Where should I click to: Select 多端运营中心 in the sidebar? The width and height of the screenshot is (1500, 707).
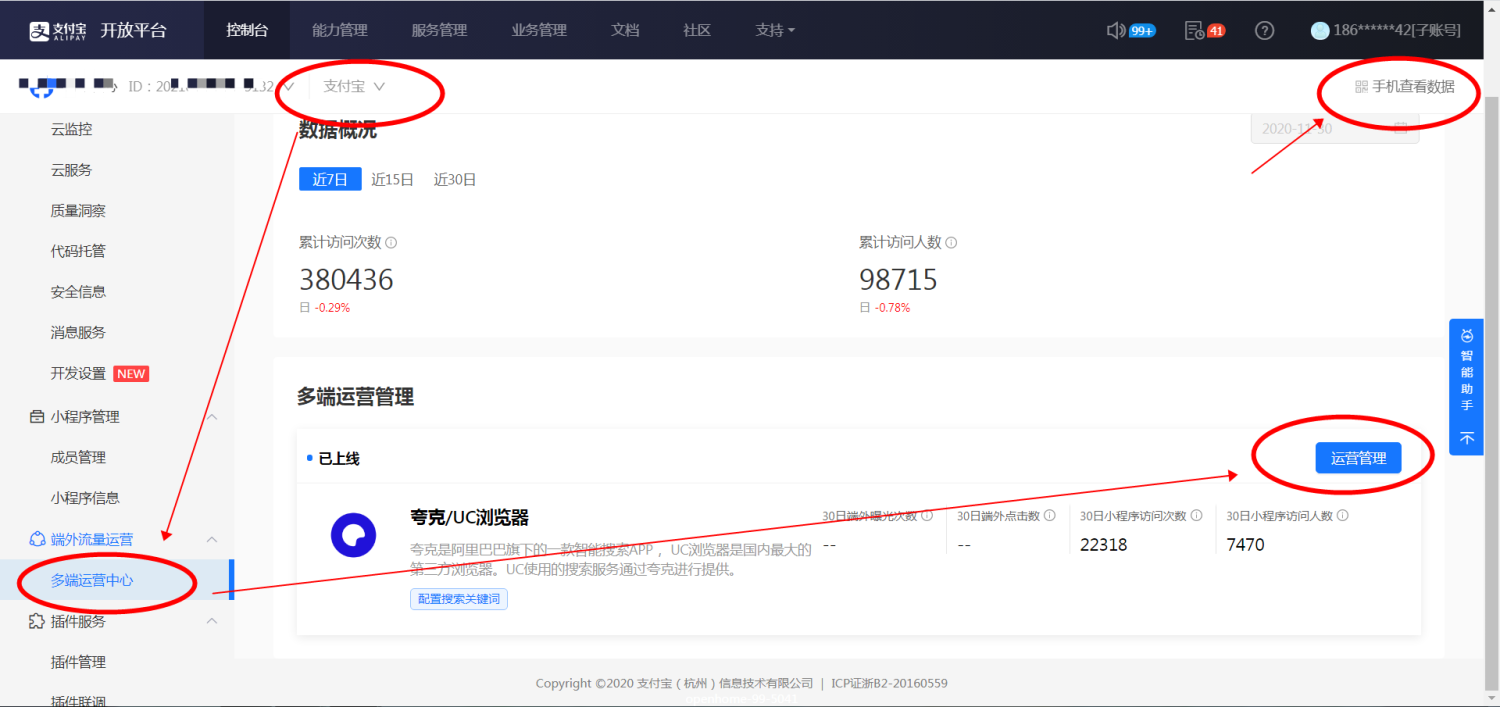click(92, 580)
